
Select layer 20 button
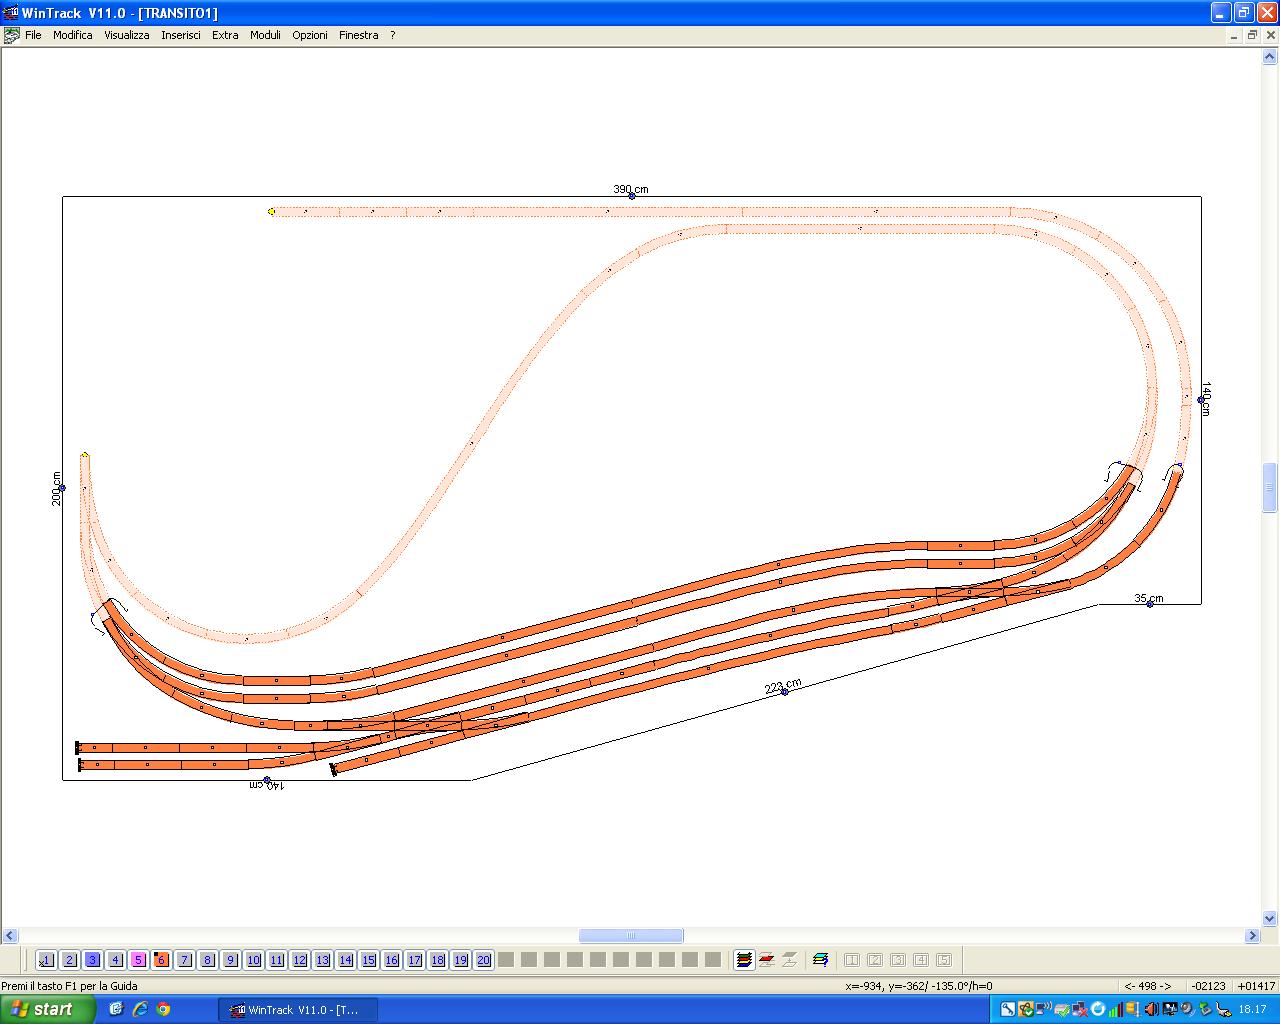(x=483, y=960)
